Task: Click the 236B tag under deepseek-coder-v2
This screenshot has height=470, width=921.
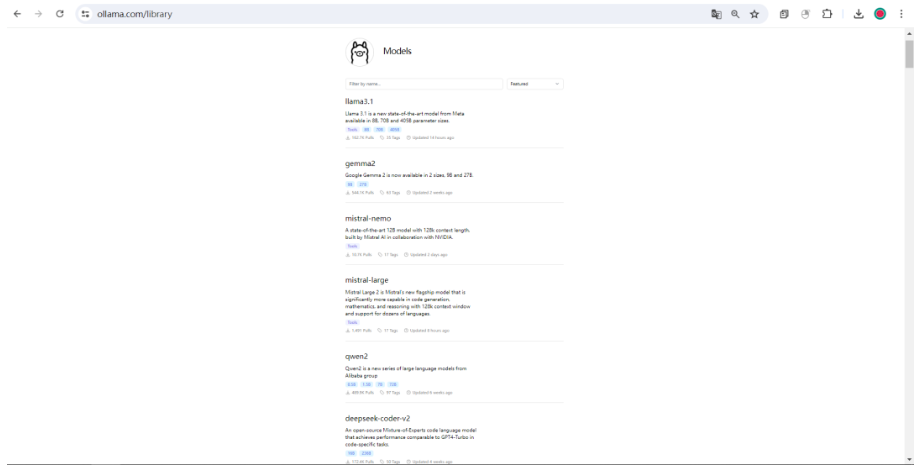Action: [367, 454]
